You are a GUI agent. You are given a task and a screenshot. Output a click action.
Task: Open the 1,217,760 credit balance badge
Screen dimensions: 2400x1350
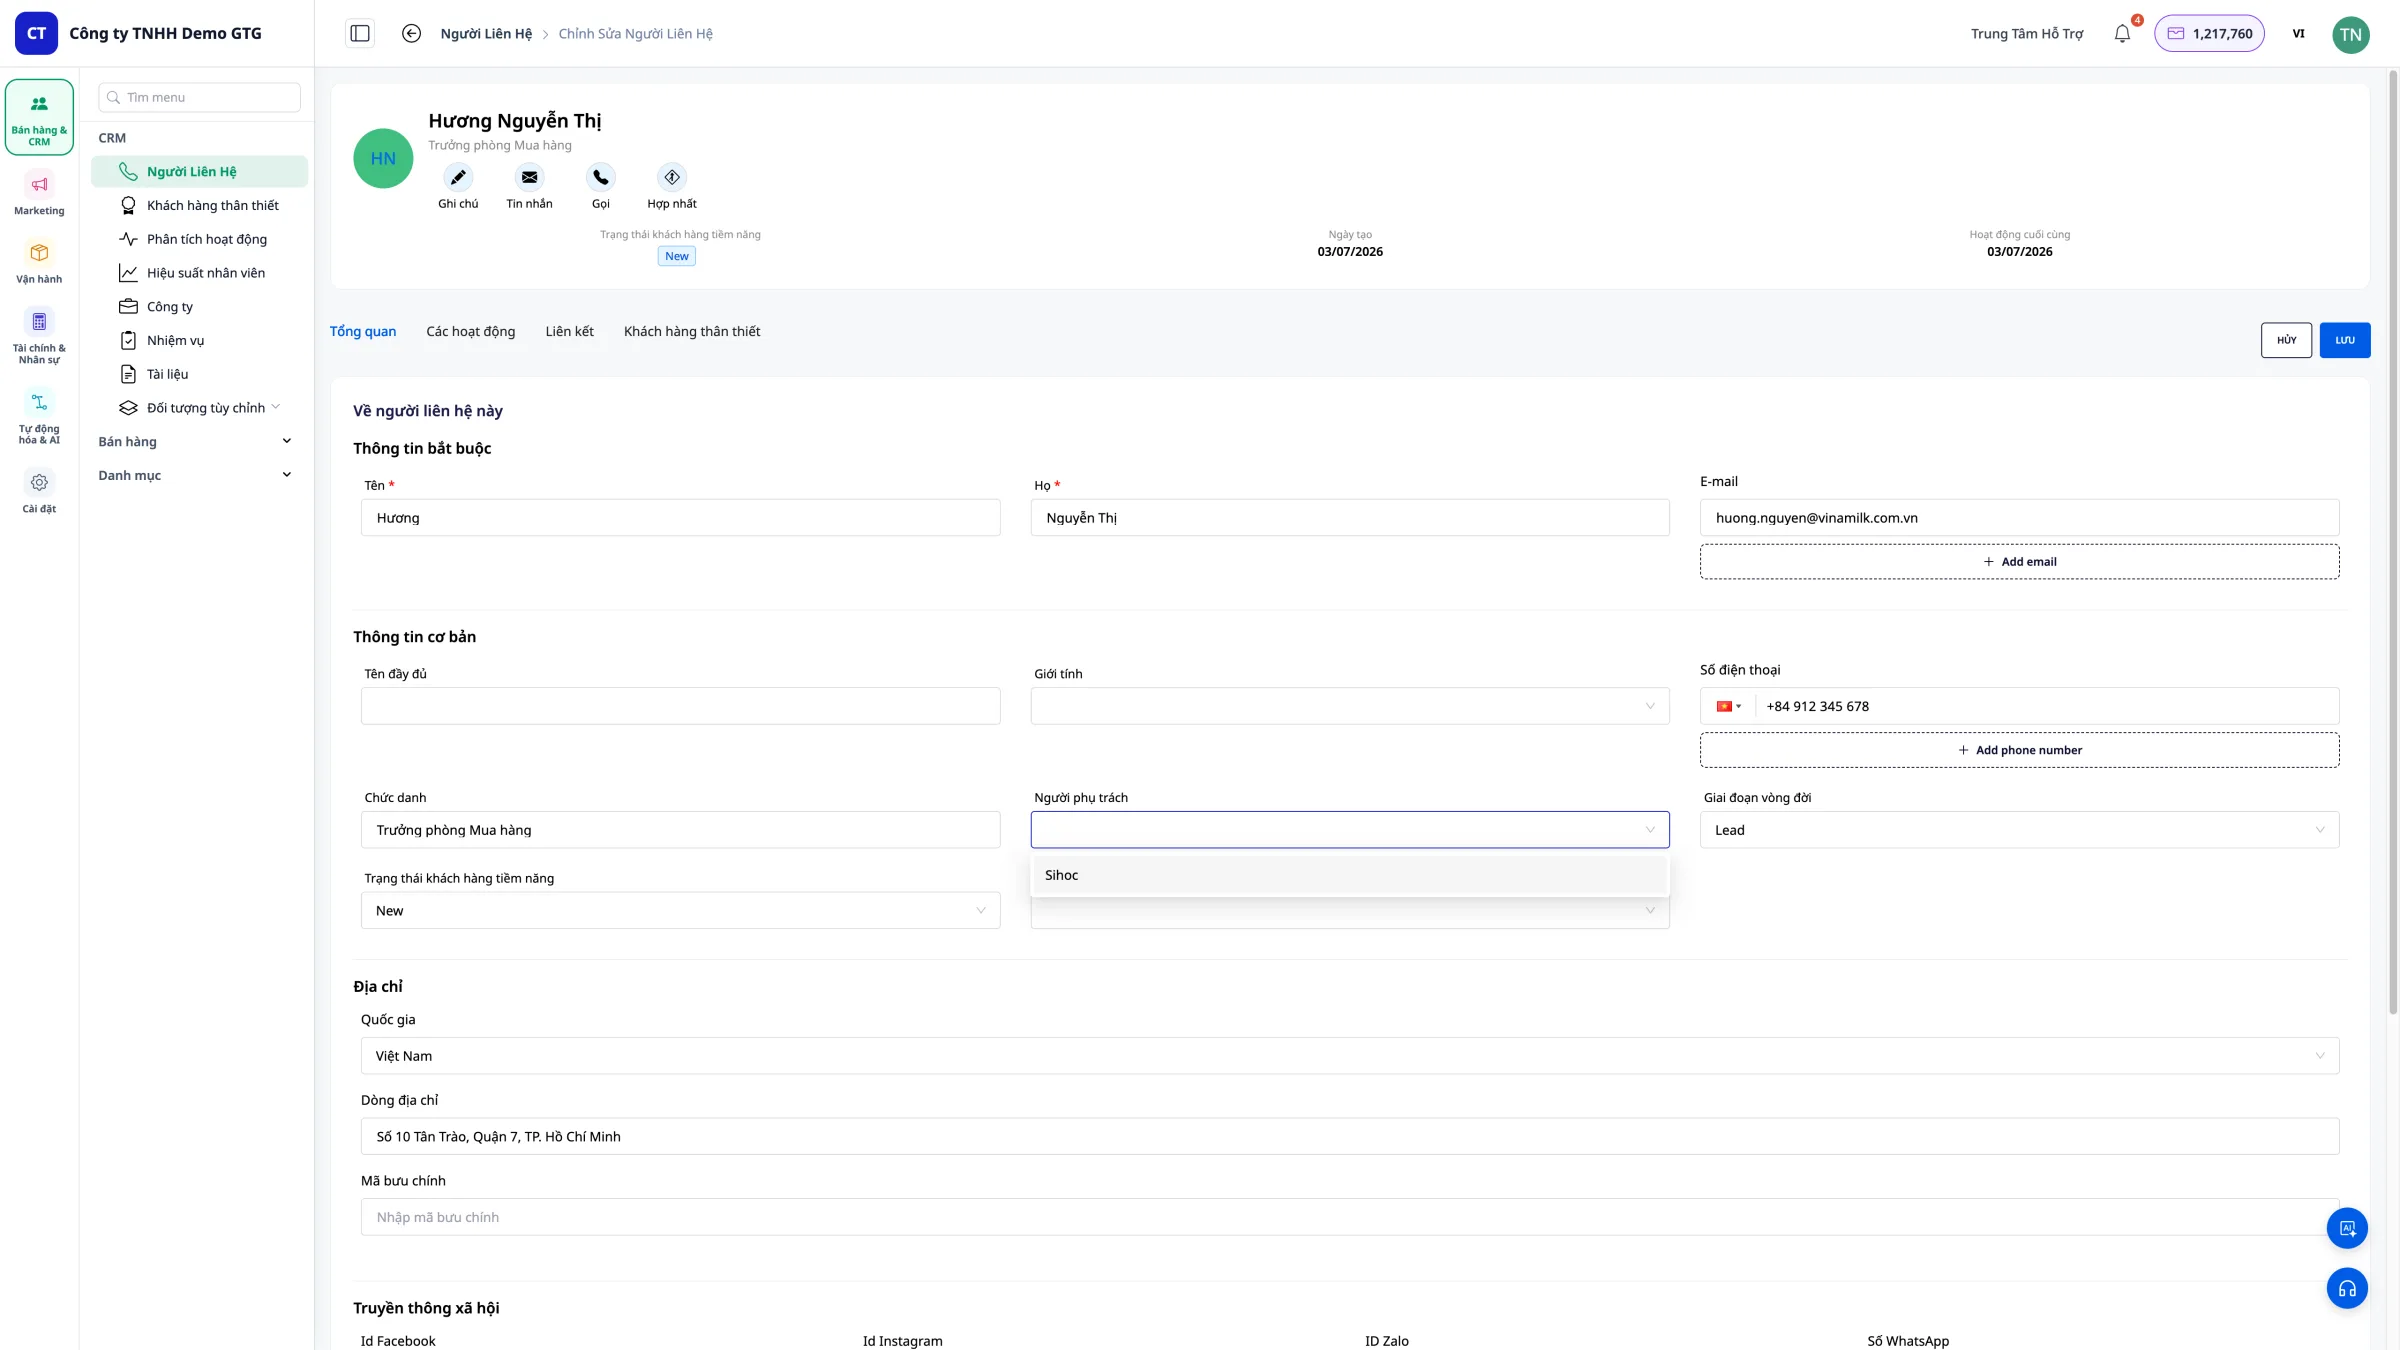tap(2209, 33)
